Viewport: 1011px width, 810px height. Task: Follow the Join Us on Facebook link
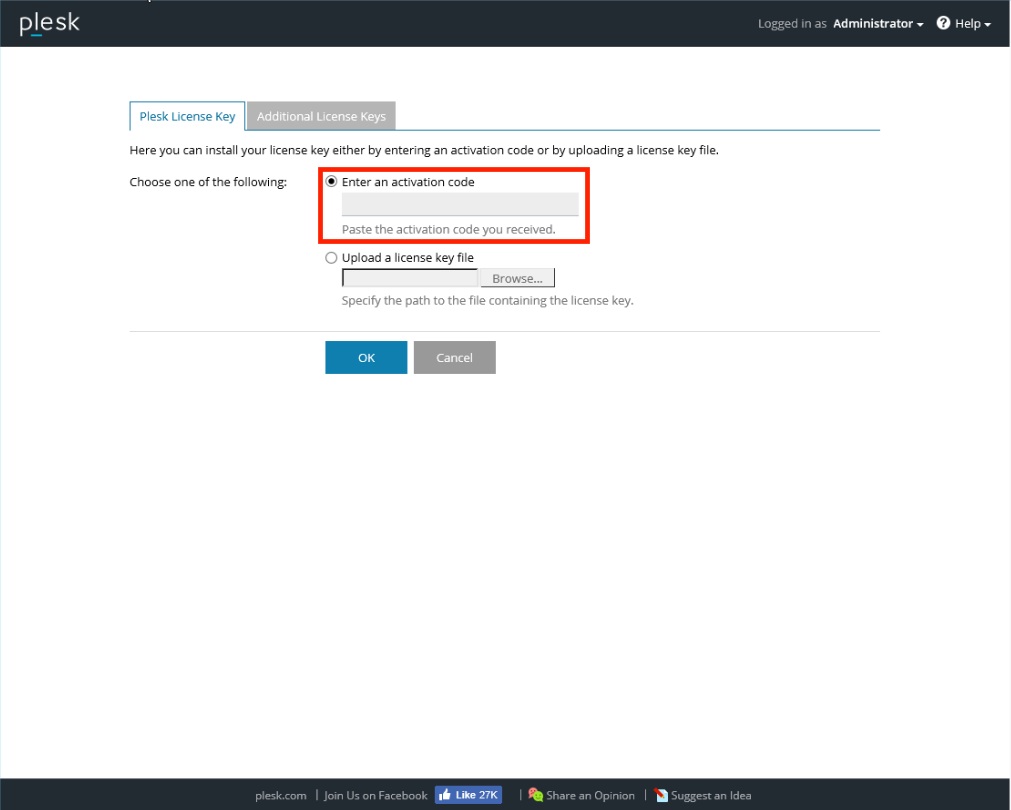tap(375, 796)
